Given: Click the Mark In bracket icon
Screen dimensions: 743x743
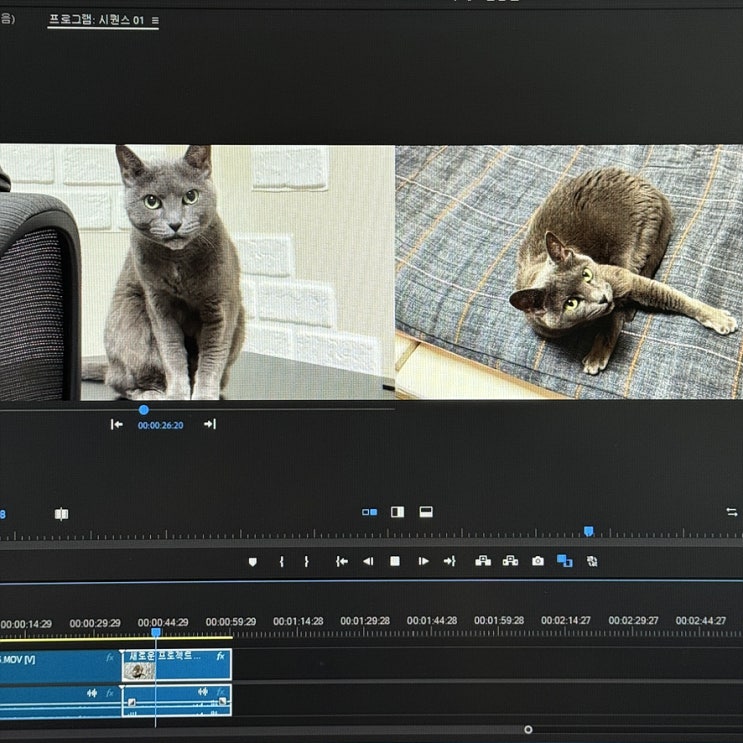Looking at the screenshot, I should coord(281,562).
